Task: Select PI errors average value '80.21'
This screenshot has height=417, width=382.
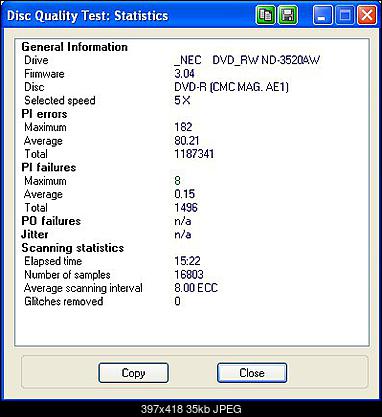Action: 187,141
